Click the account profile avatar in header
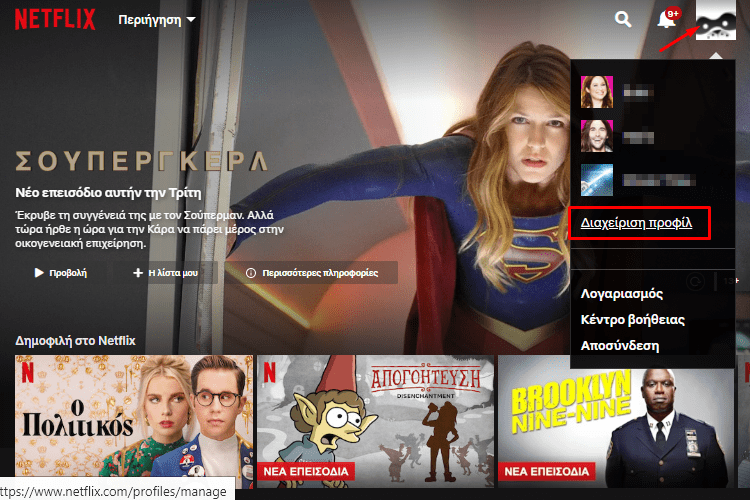This screenshot has width=750, height=500. tap(716, 20)
